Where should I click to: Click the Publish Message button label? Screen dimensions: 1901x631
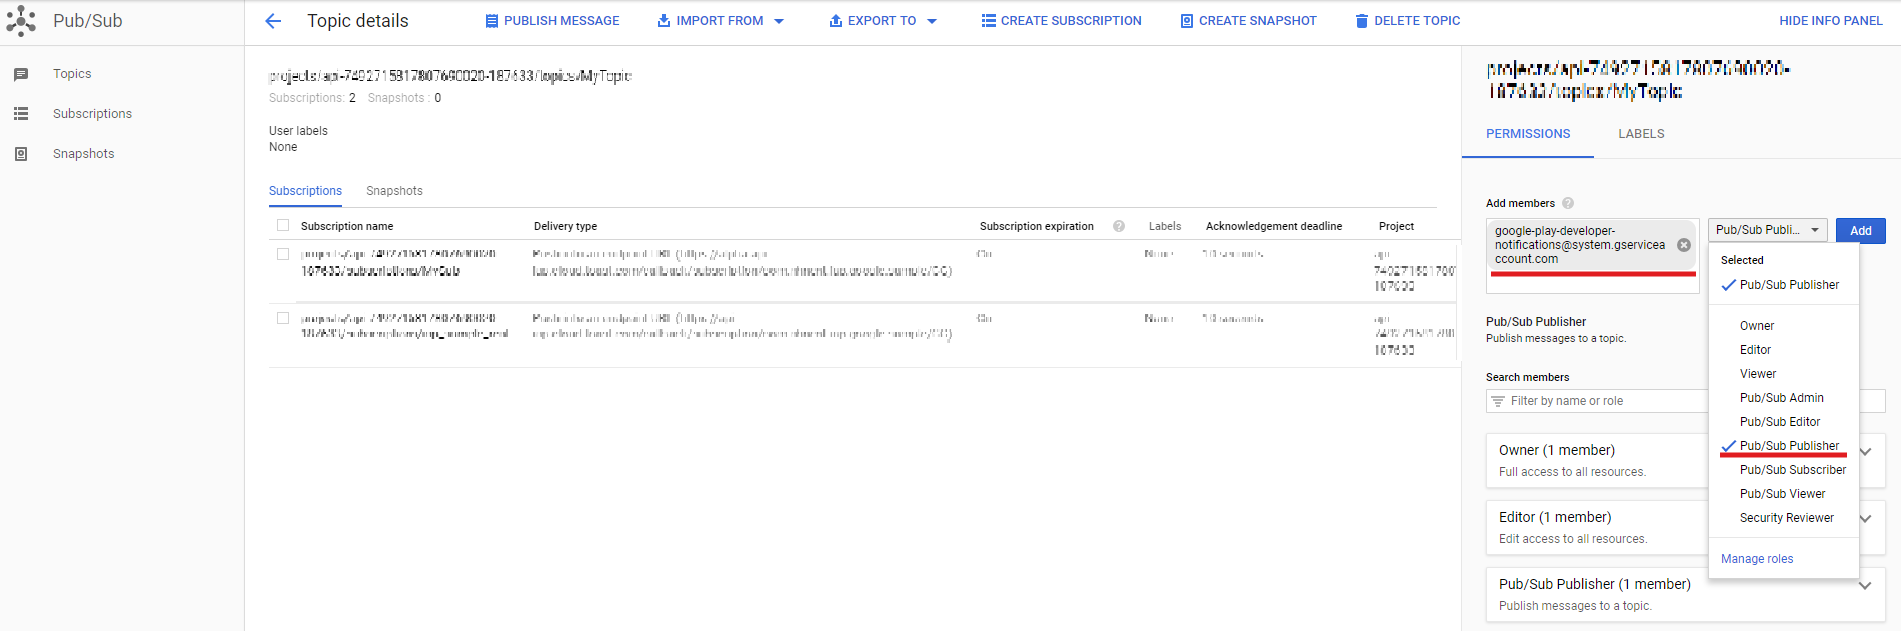561,21
